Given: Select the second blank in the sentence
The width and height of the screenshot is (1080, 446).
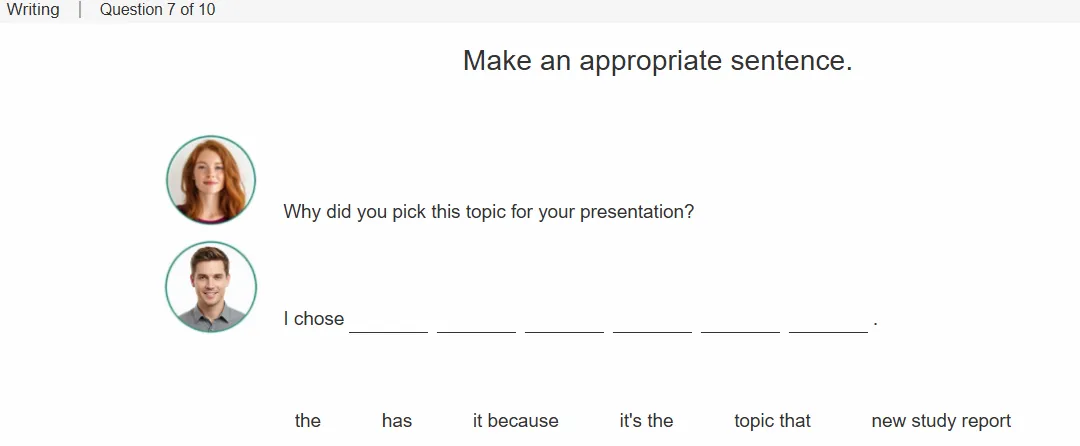Looking at the screenshot, I should pyautogui.click(x=476, y=321).
